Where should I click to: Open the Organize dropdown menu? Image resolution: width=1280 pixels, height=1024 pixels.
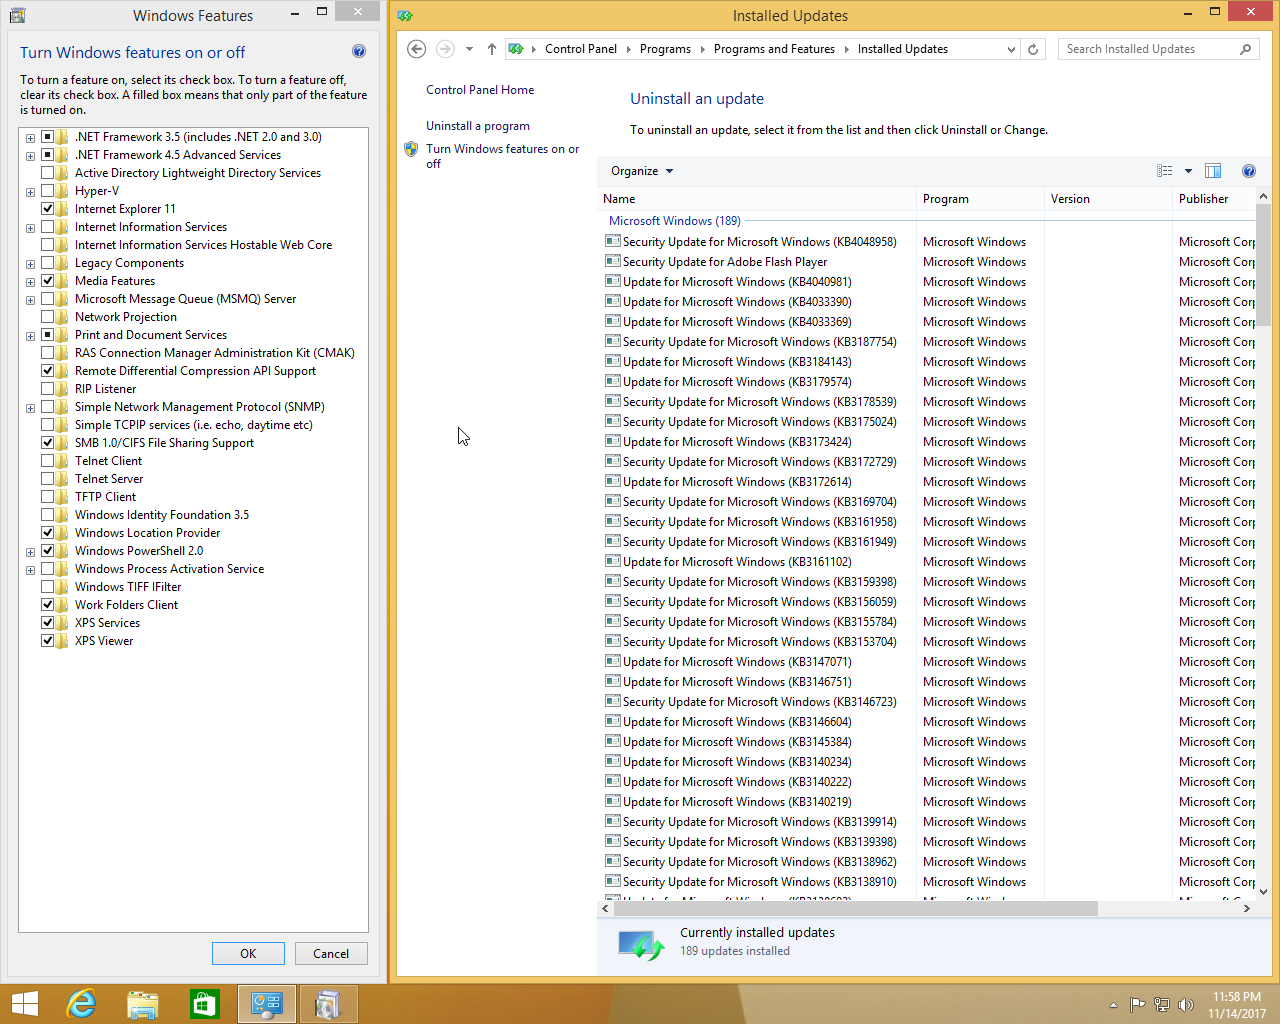point(642,171)
